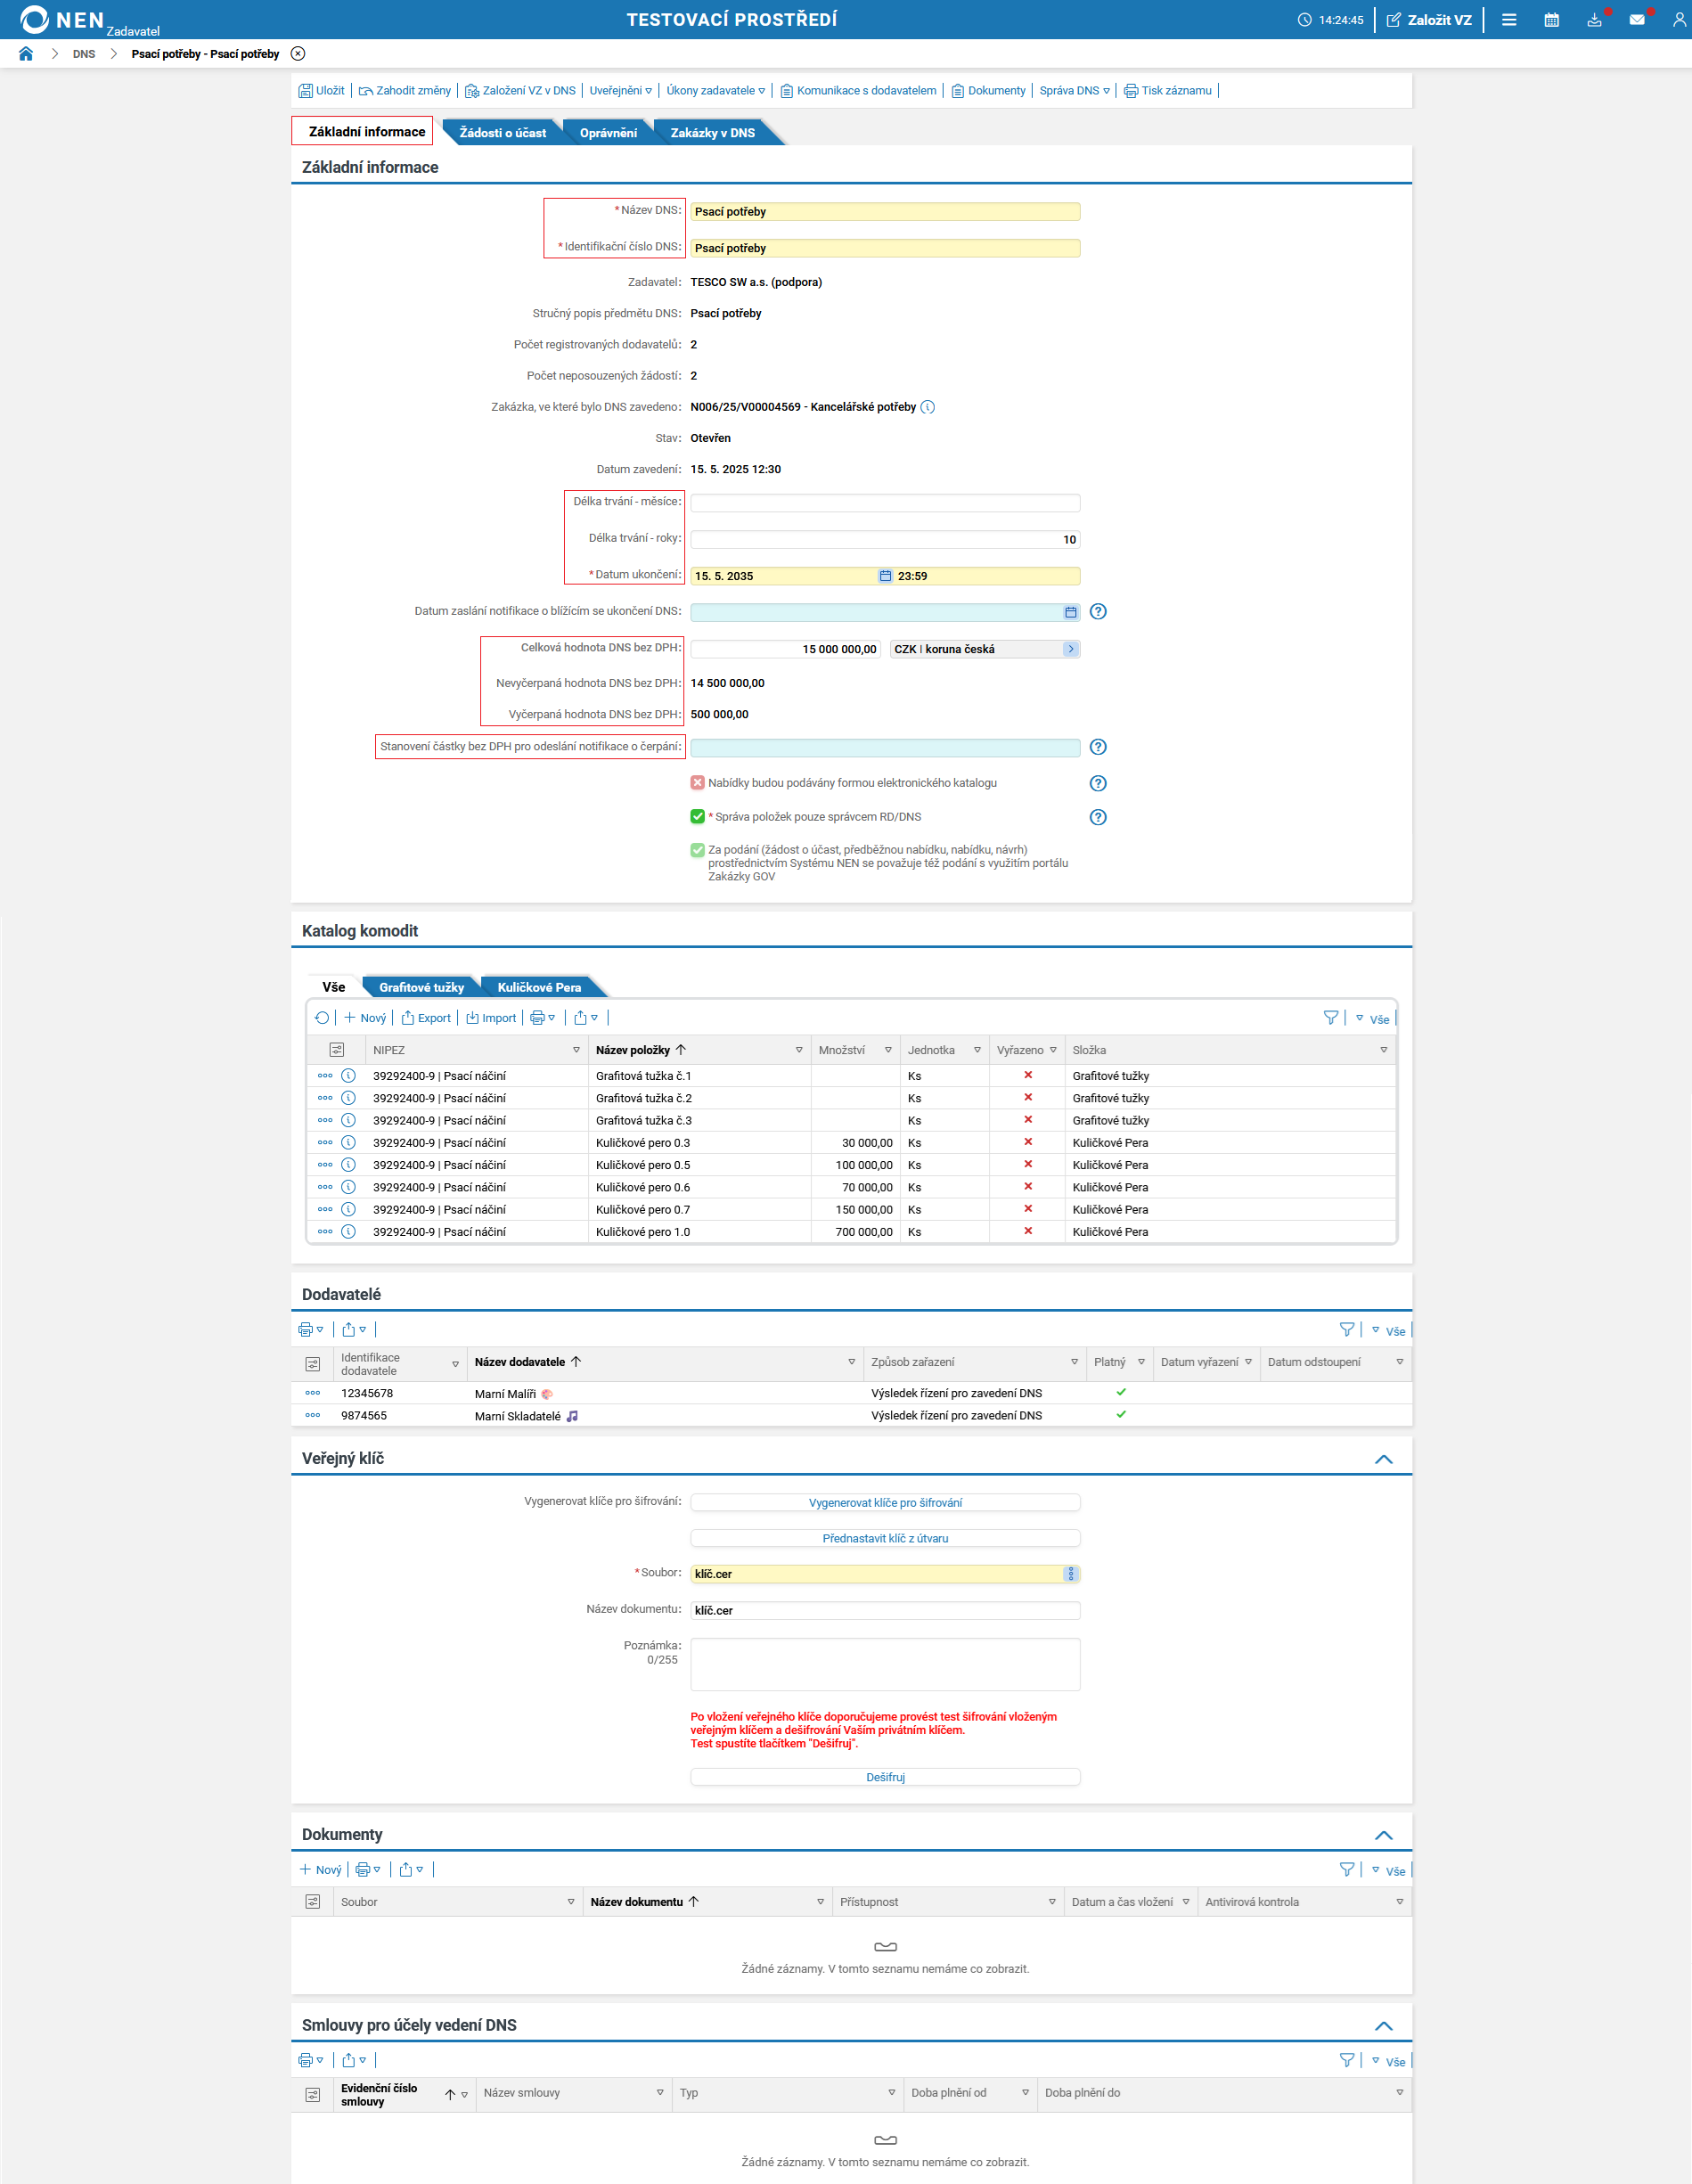The width and height of the screenshot is (1692, 2184).
Task: Open the CZK currency selector
Action: (1070, 649)
